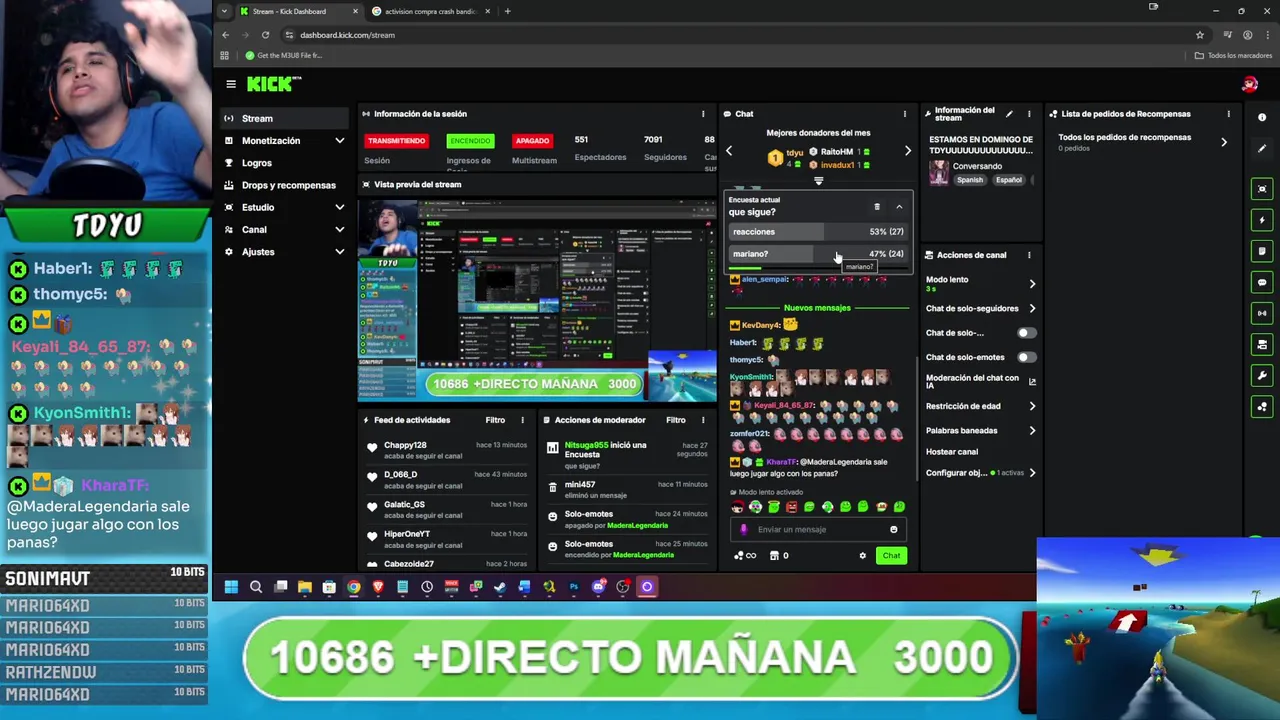This screenshot has width=1280, height=720.
Task: Open the chat settings gear icon
Action: tap(862, 556)
